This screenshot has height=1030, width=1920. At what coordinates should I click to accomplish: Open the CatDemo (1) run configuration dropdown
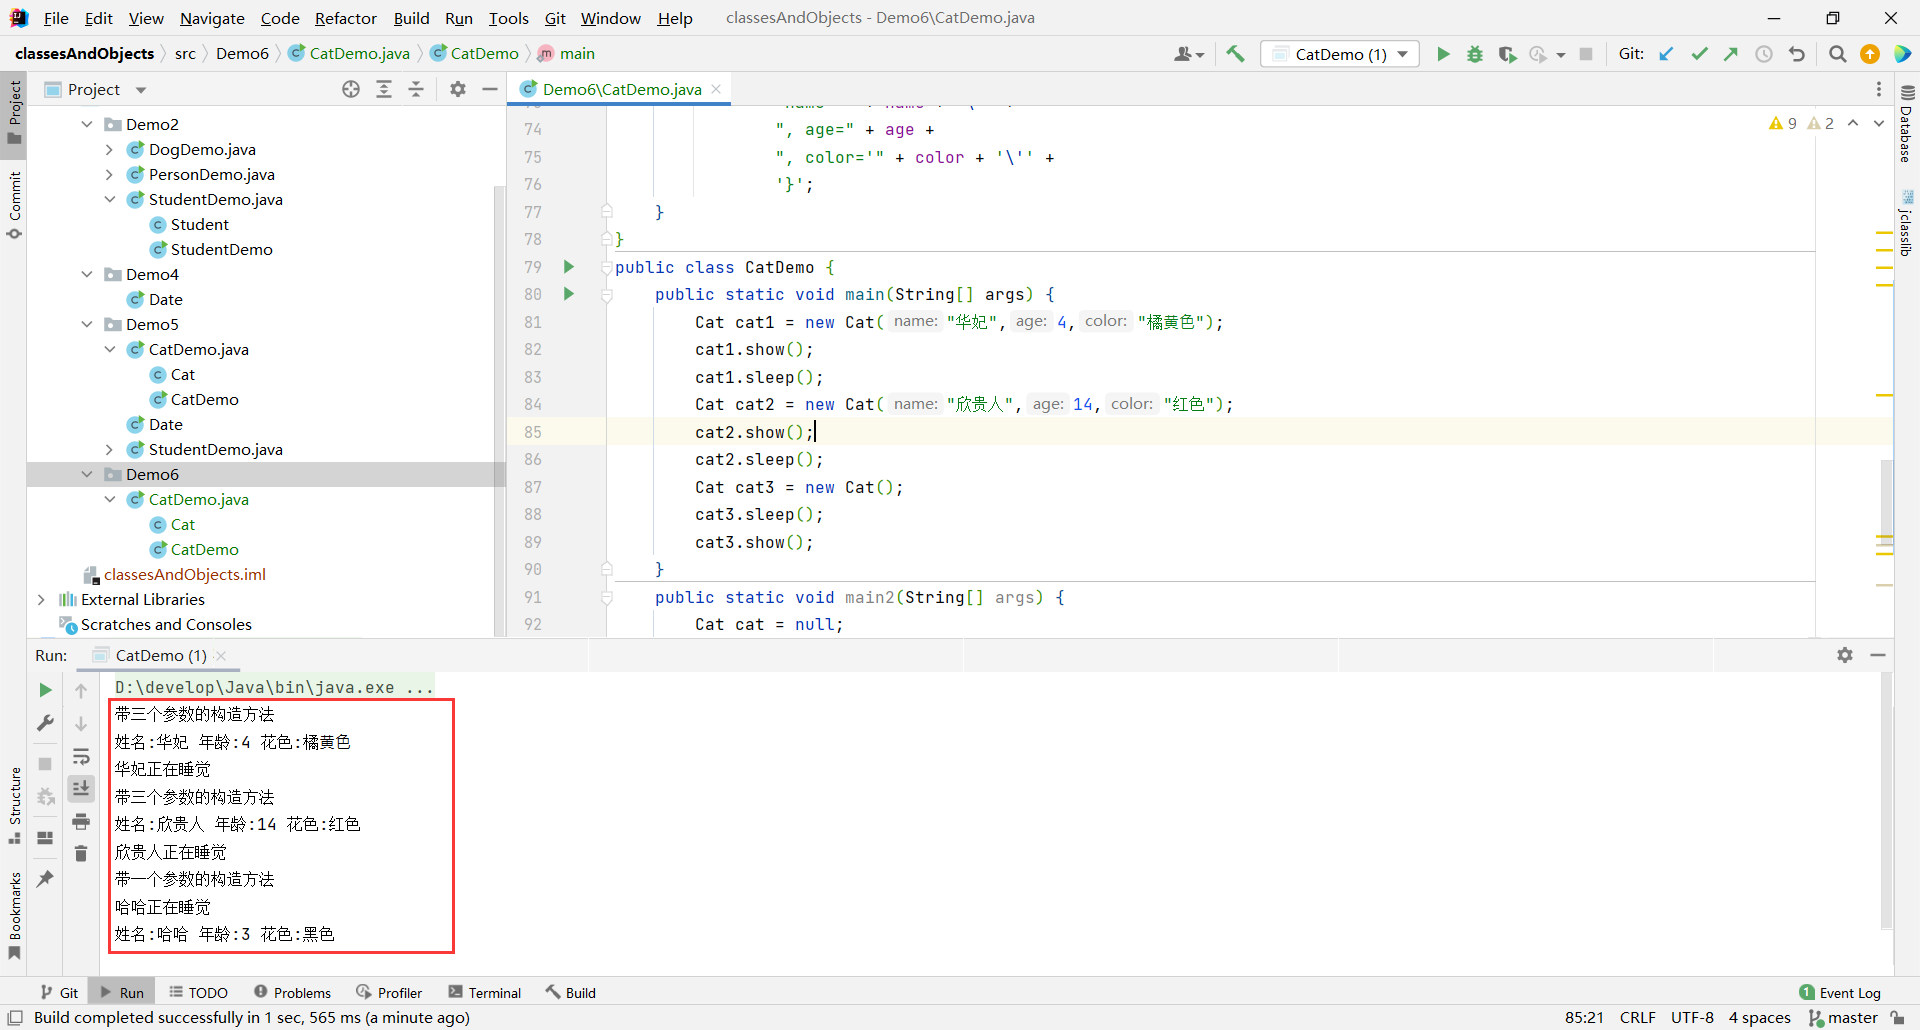coord(1340,54)
